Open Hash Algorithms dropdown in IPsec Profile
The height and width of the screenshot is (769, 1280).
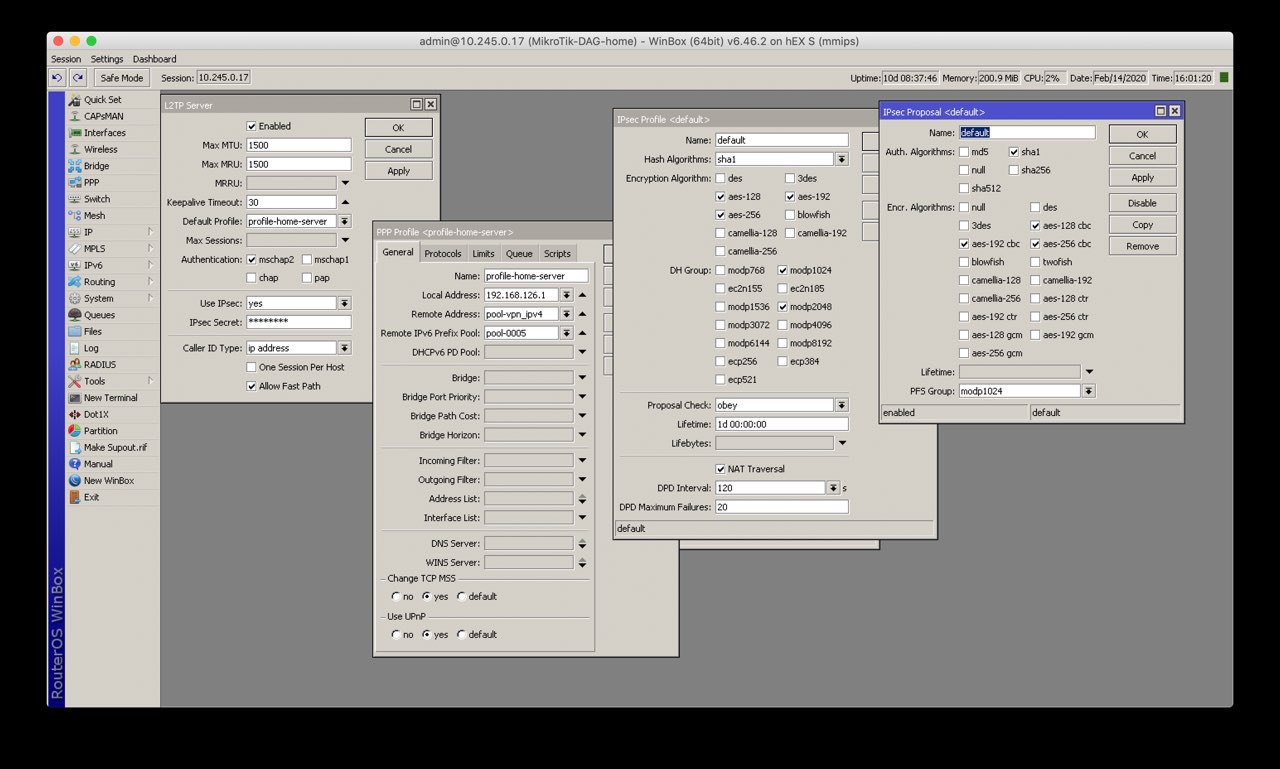point(842,159)
